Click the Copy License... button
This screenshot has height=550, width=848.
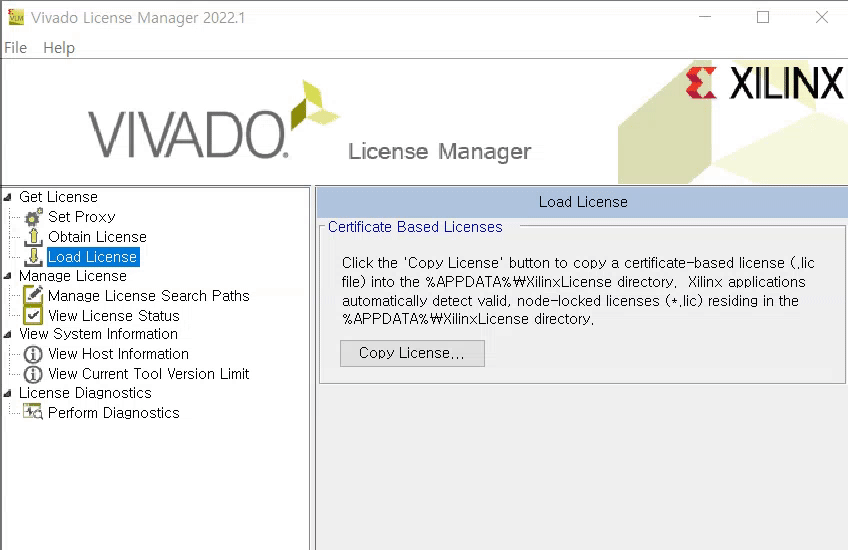click(412, 353)
